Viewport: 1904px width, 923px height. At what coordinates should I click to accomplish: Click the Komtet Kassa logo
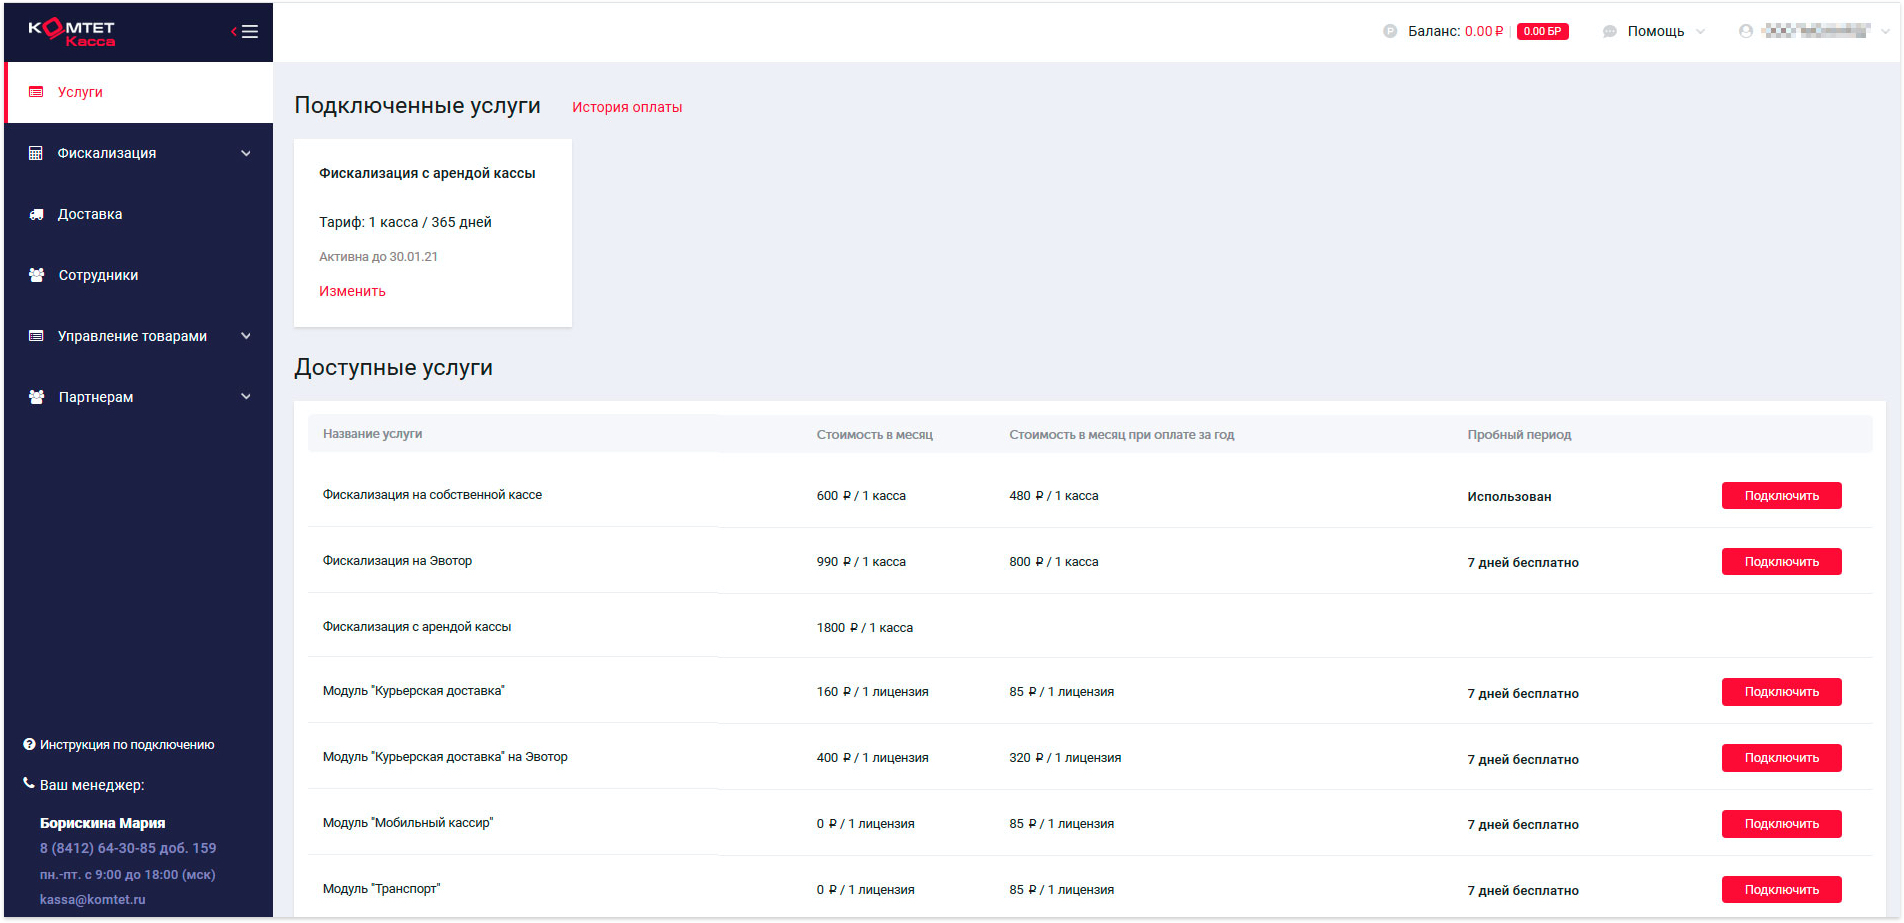(x=72, y=32)
